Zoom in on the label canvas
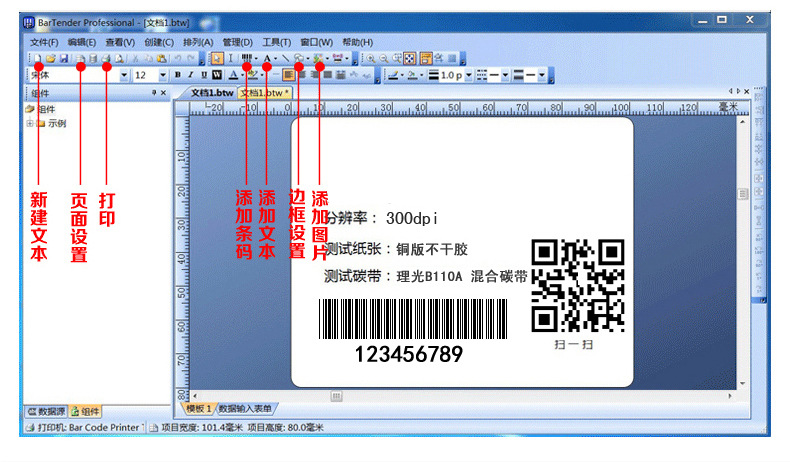The image size is (790, 462). tap(371, 58)
